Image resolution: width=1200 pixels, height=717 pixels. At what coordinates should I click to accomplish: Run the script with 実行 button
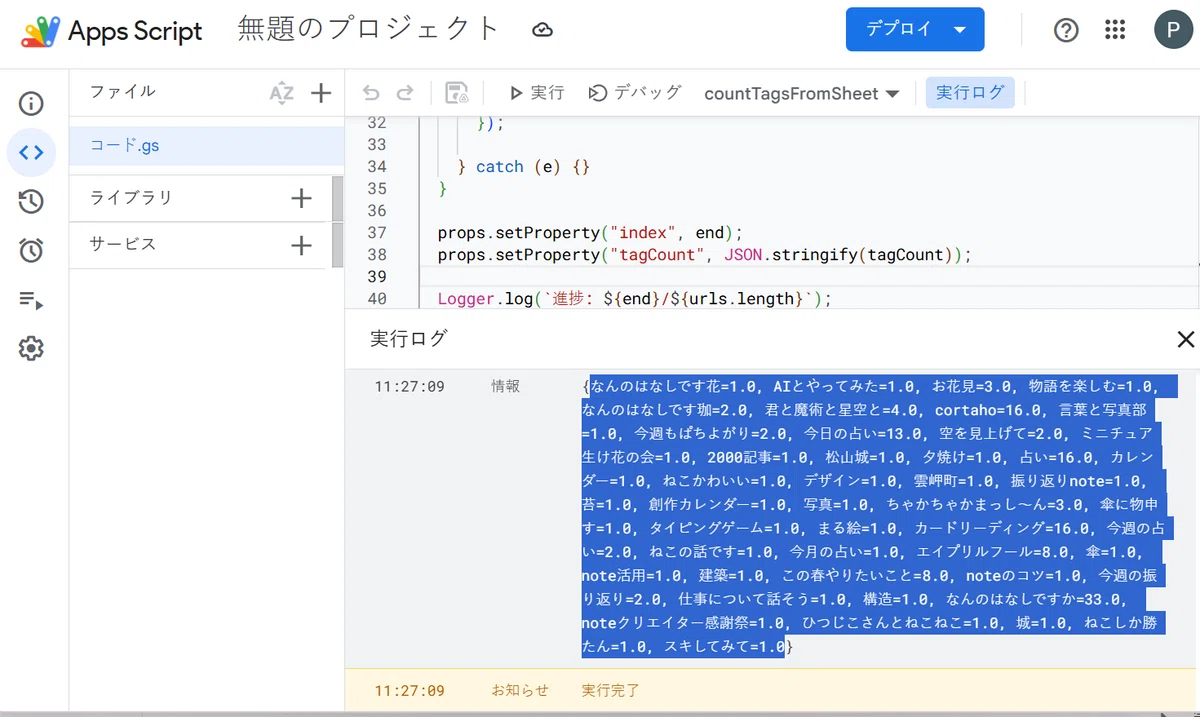coord(537,93)
